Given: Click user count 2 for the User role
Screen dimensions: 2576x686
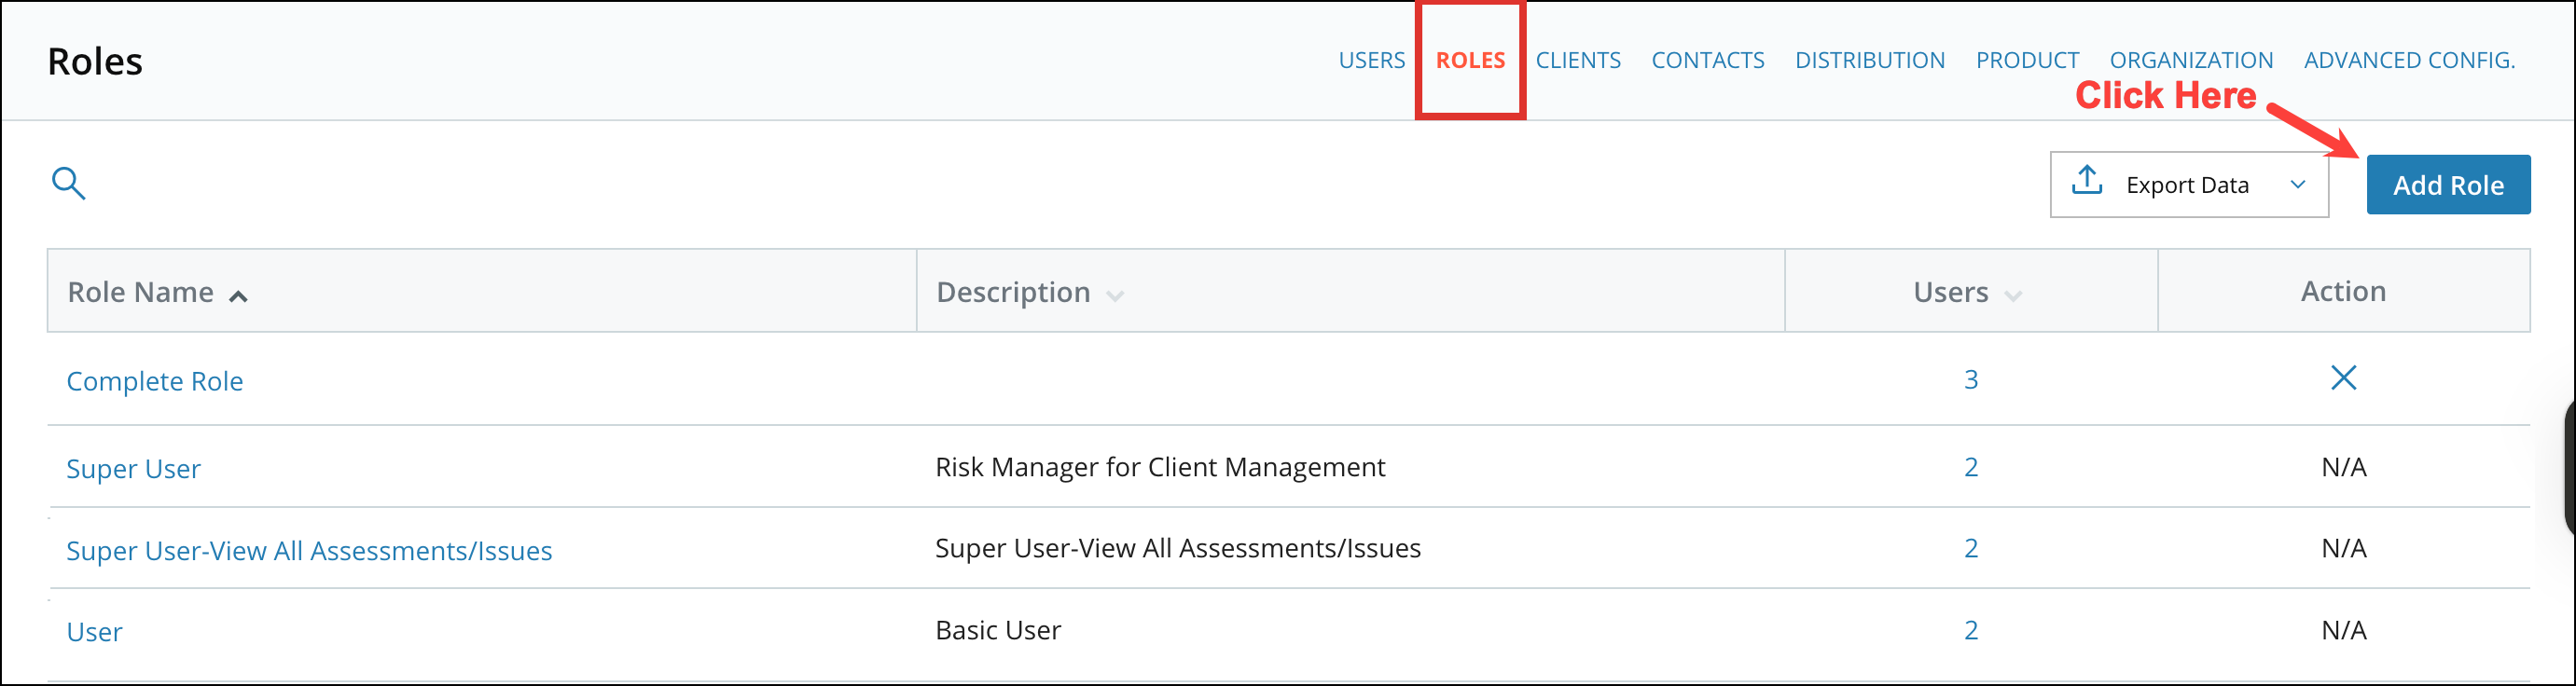Looking at the screenshot, I should coord(1971,630).
